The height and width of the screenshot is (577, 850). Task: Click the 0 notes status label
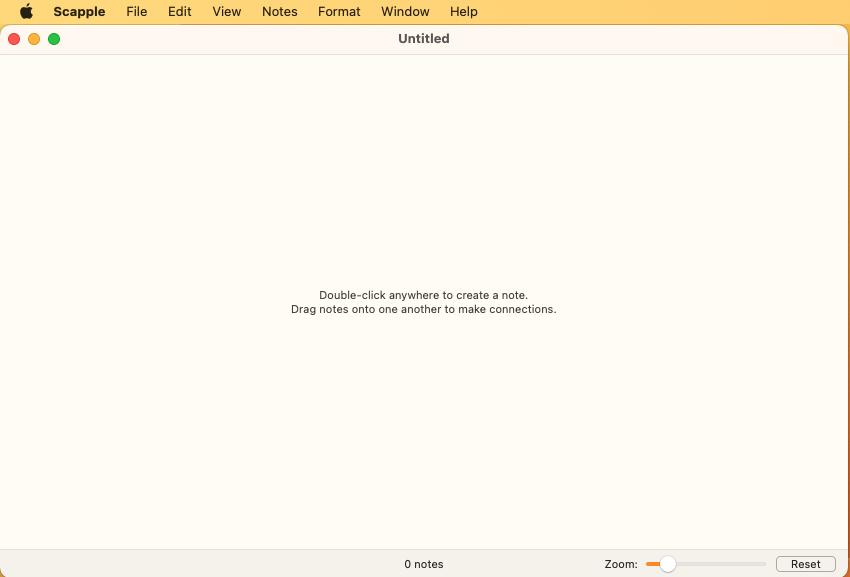click(x=424, y=564)
